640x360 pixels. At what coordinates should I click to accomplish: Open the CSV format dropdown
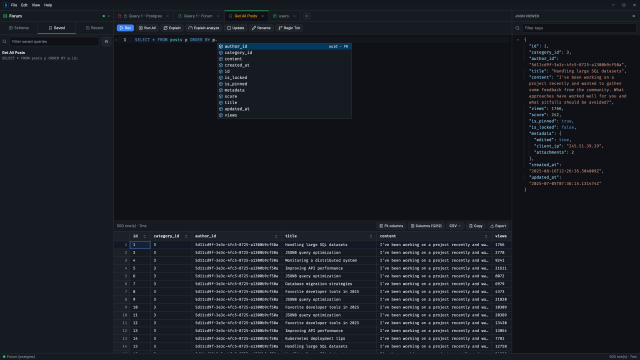coord(455,226)
